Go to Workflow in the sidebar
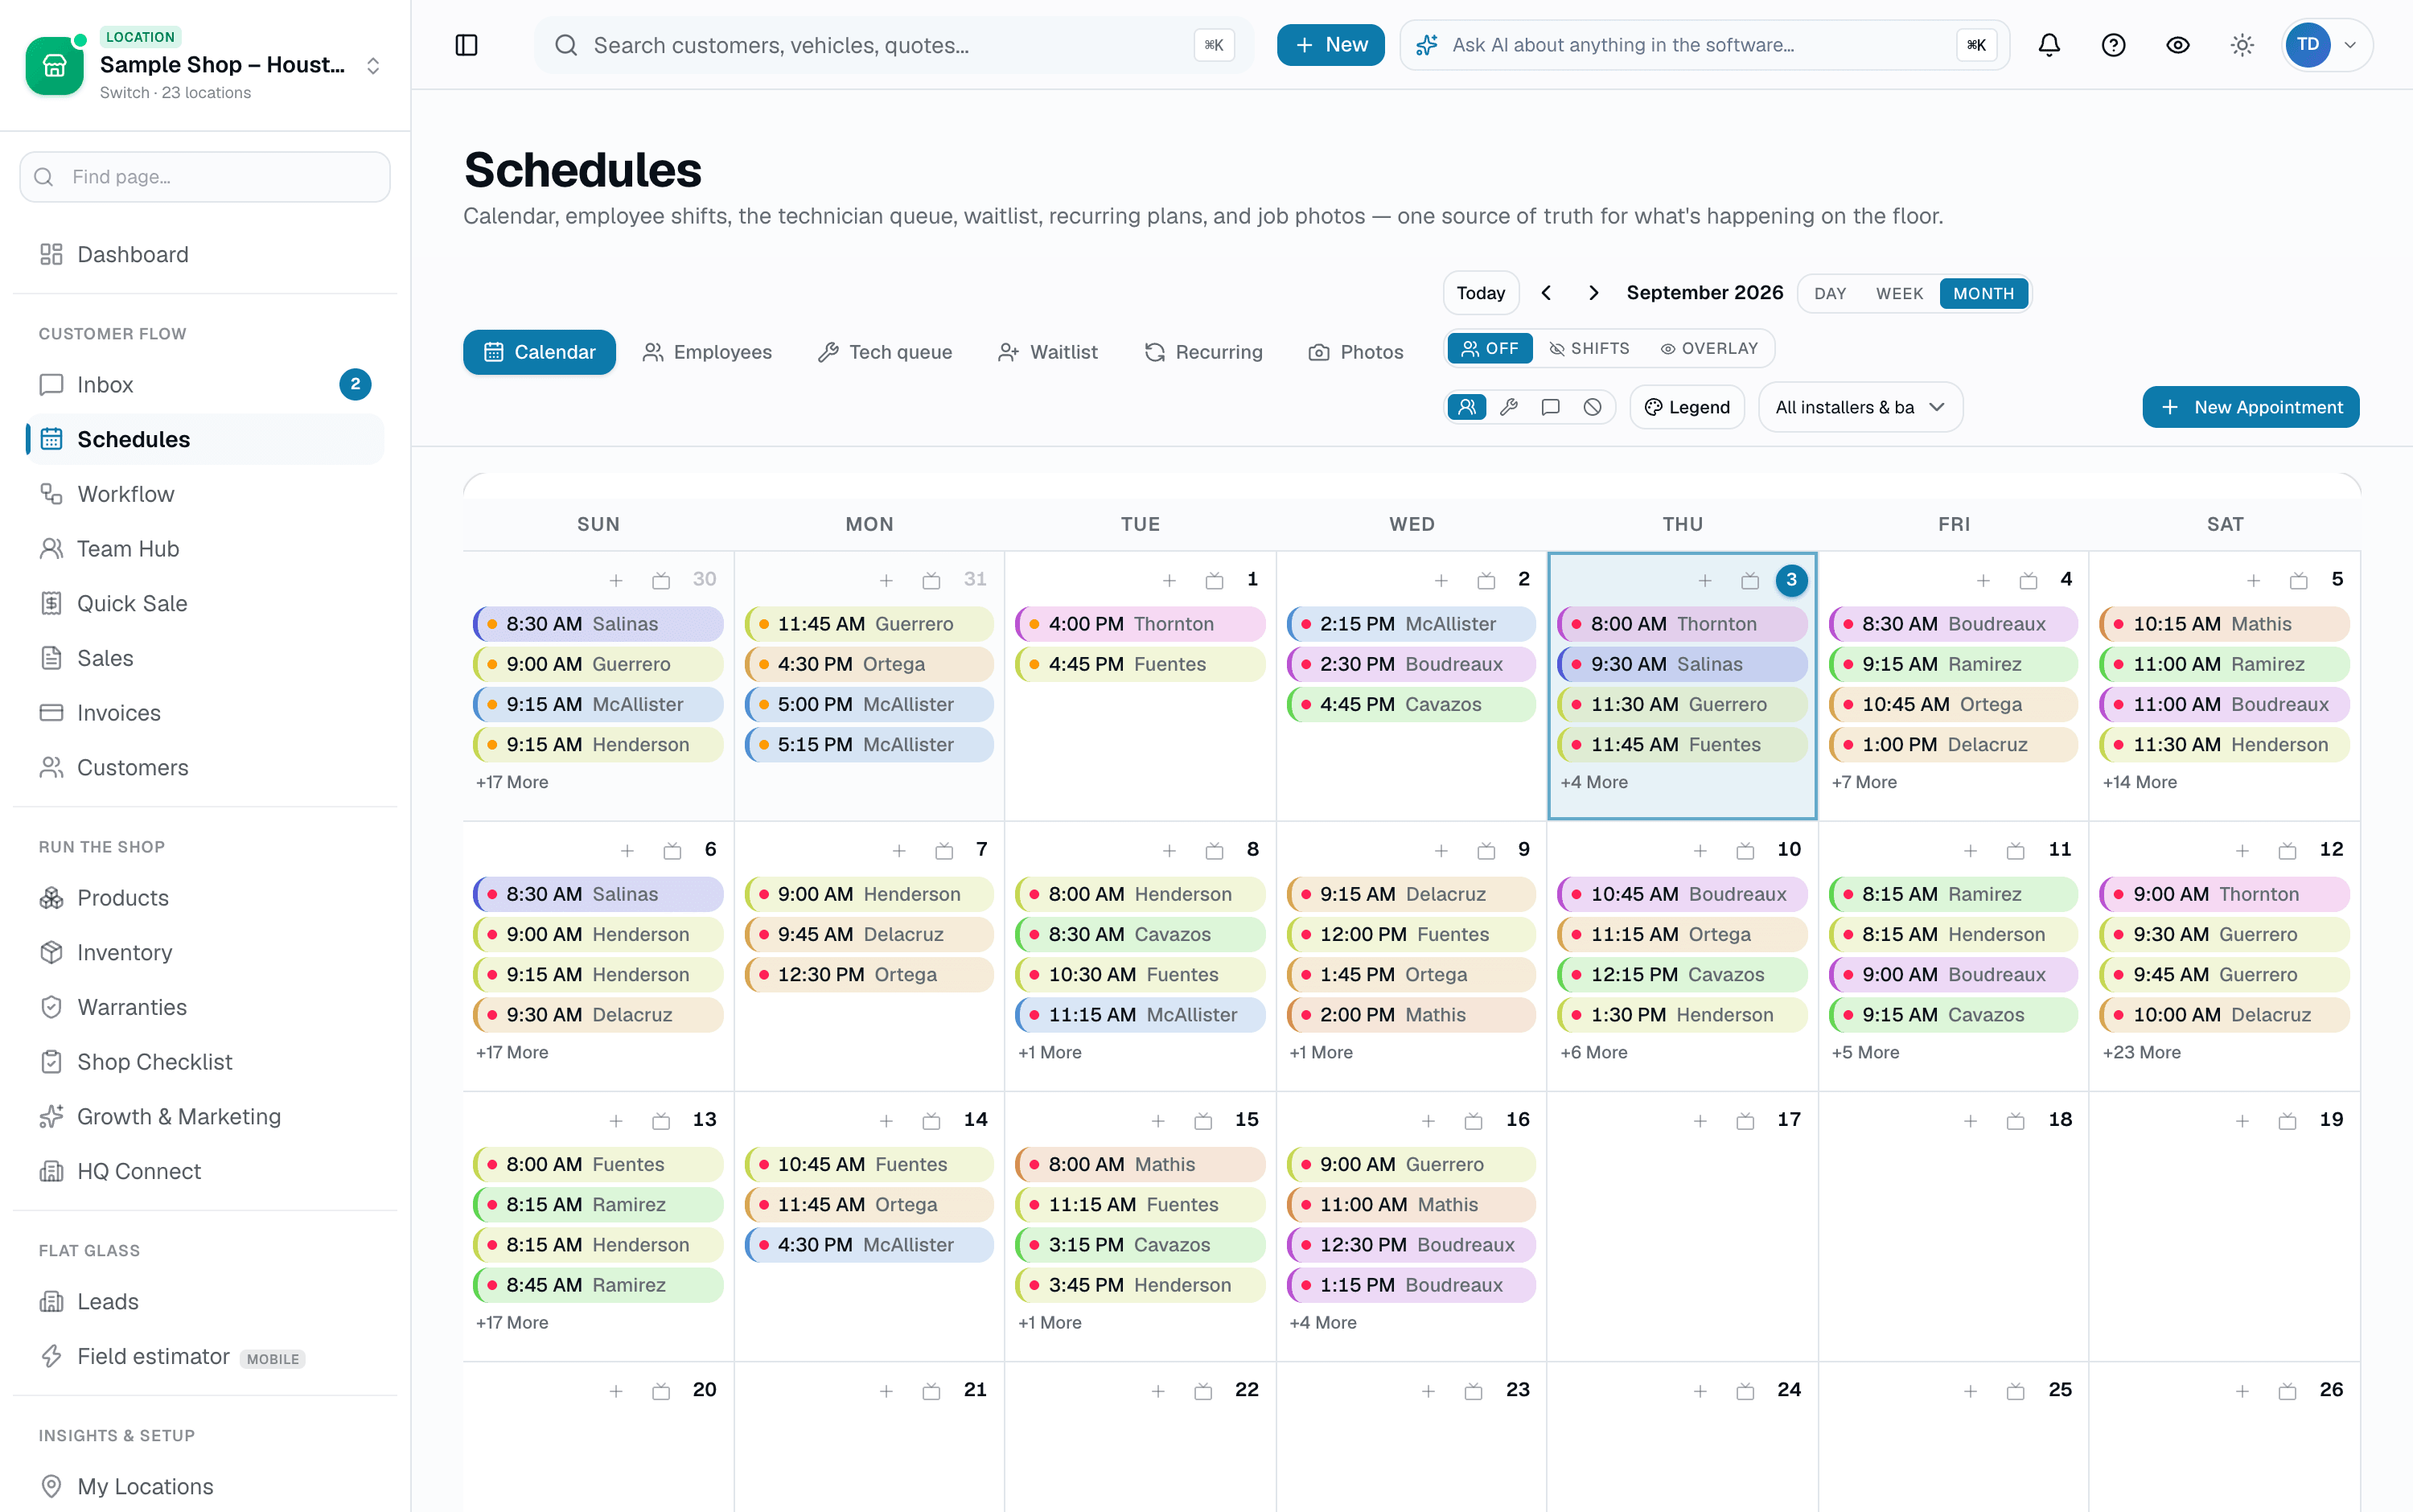Screen dimensions: 2413x1512 point(205,494)
